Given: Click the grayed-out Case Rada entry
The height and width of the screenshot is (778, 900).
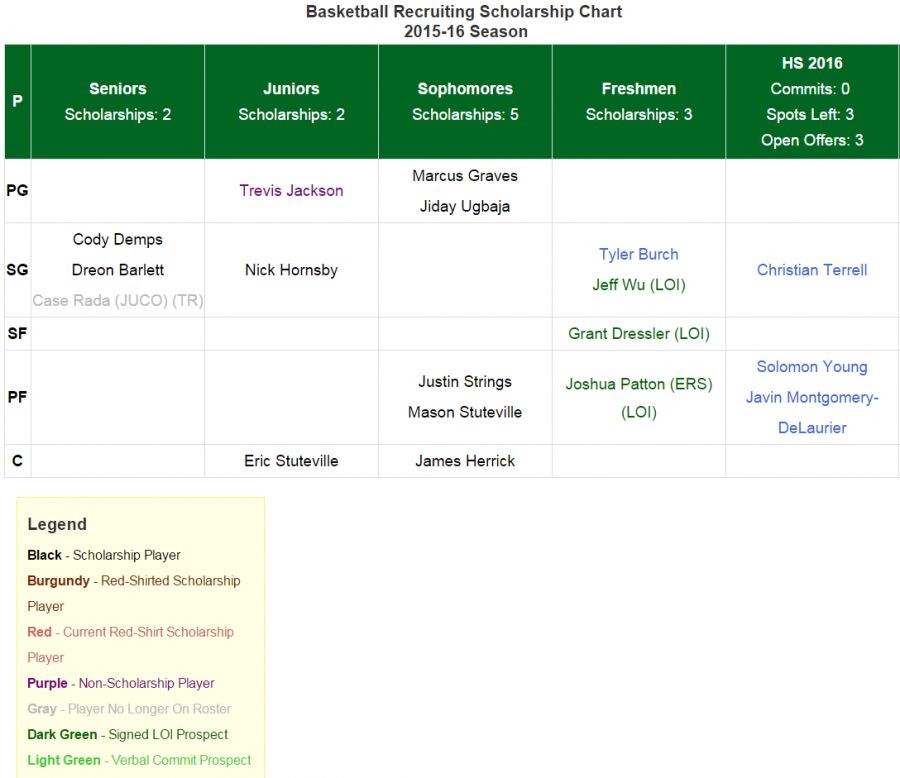Looking at the screenshot, I should point(118,301).
